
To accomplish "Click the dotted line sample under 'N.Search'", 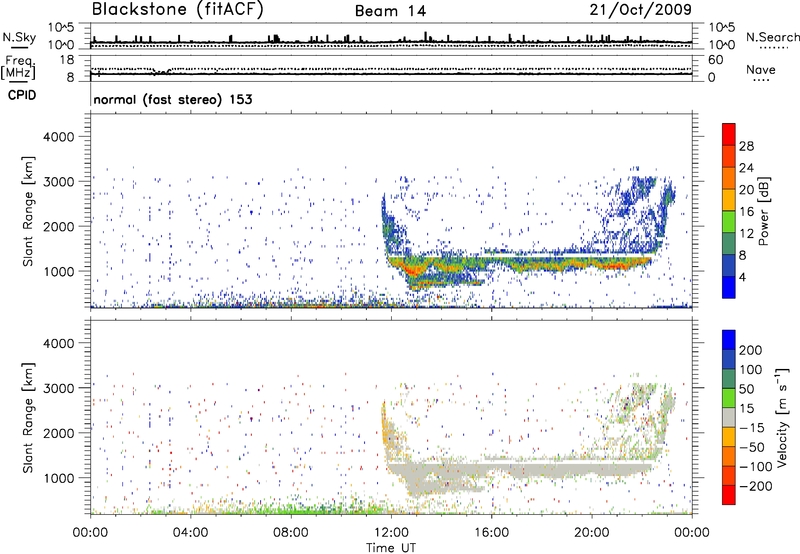I will pos(773,47).
